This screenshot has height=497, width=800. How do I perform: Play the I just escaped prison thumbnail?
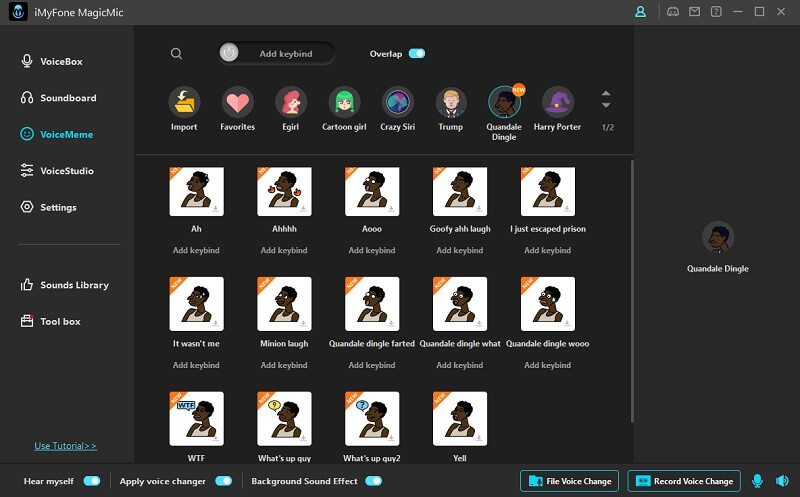(x=547, y=192)
